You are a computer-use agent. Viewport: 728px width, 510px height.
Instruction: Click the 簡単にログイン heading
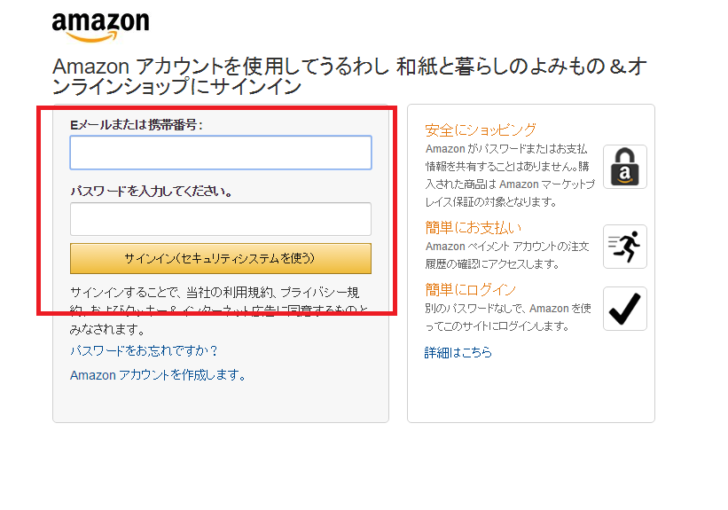click(471, 290)
